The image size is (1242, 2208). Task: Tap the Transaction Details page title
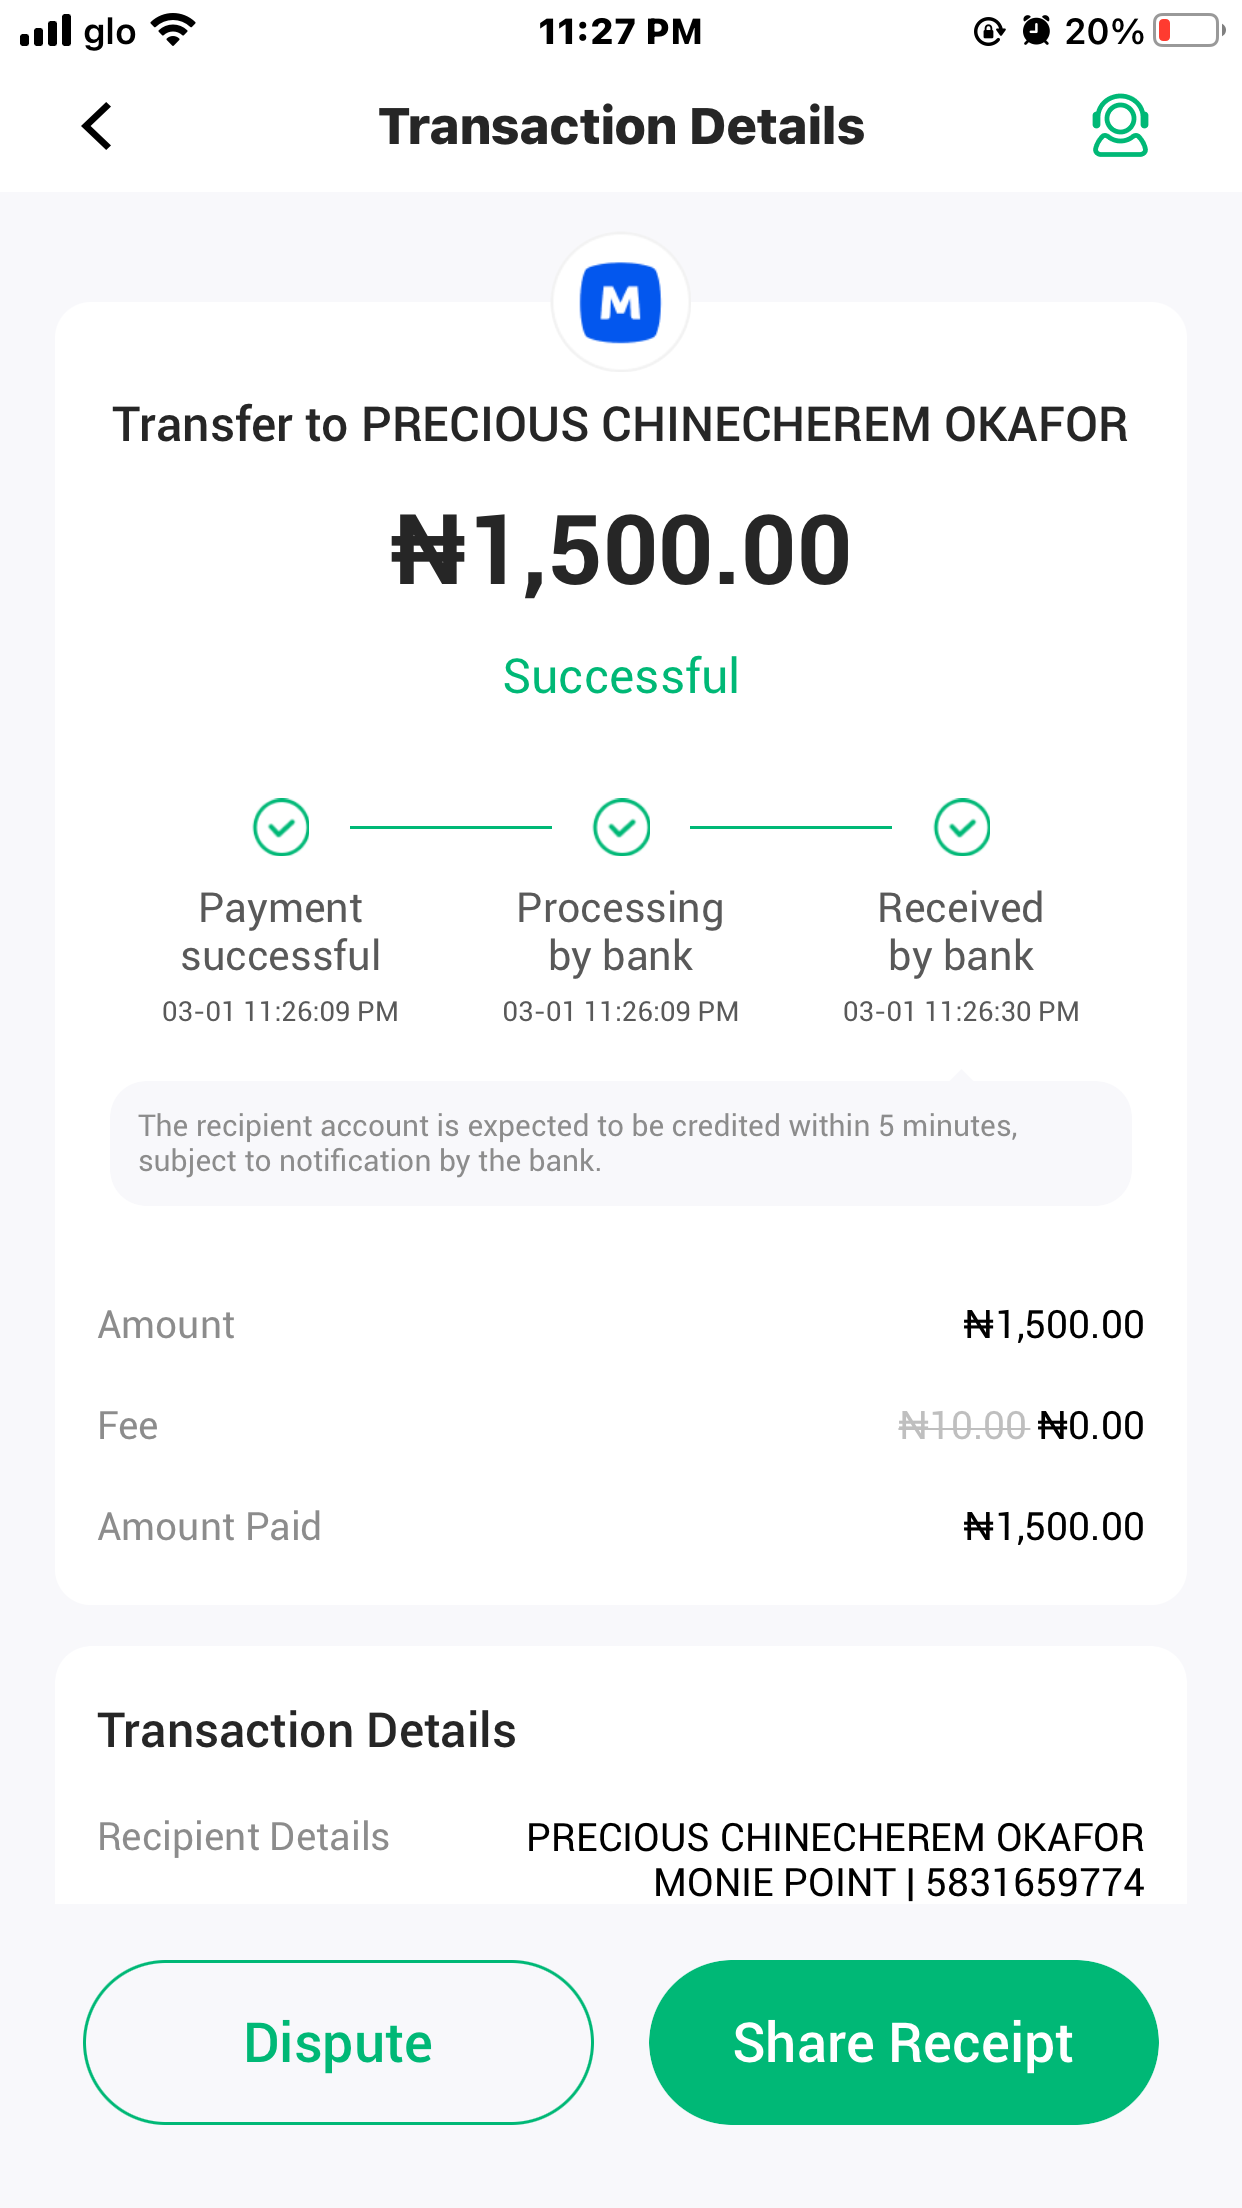pos(621,127)
